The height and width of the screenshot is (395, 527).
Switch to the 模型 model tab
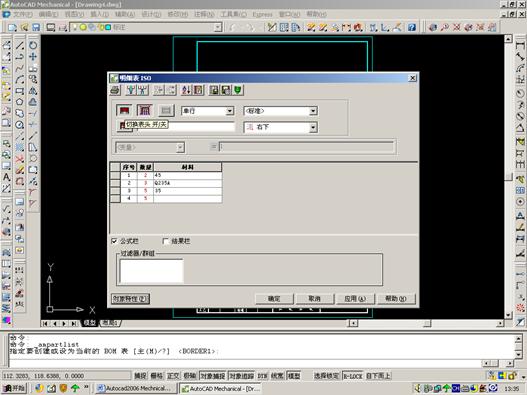(90, 323)
